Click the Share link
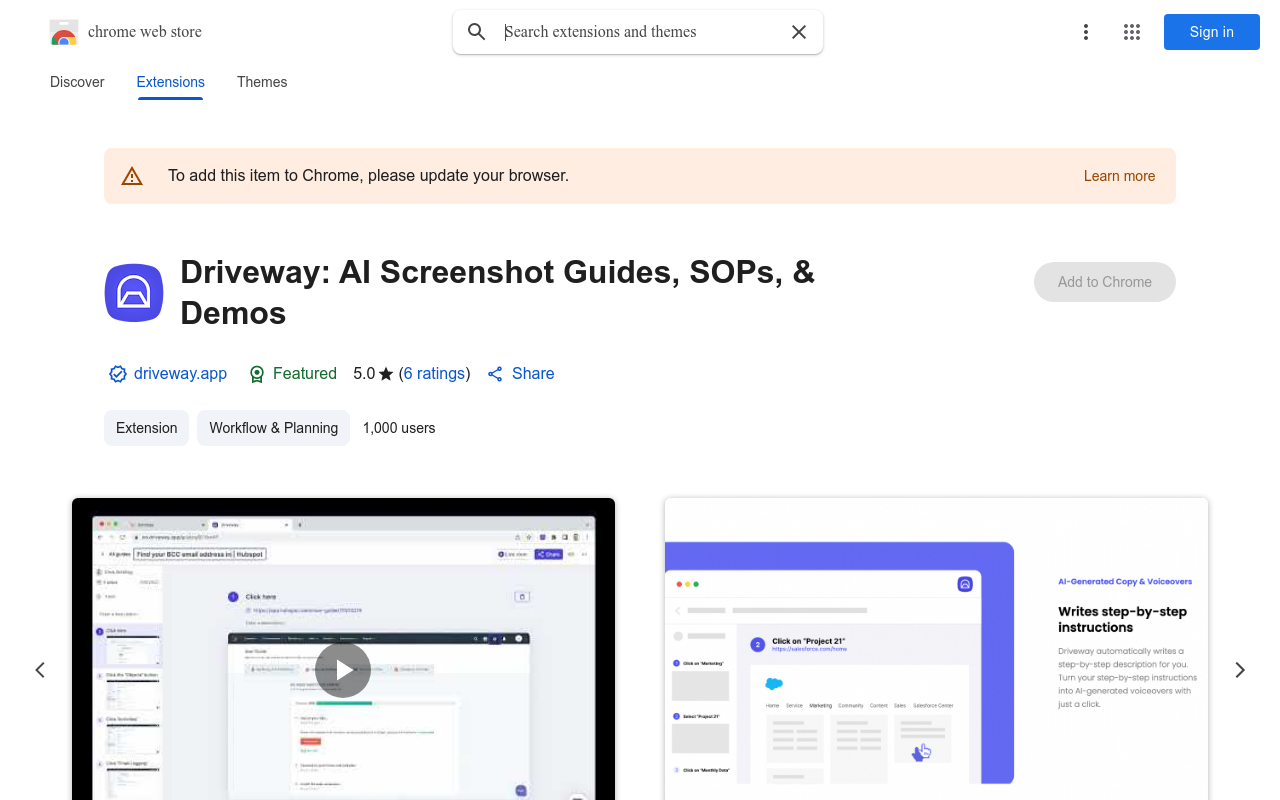 pyautogui.click(x=533, y=374)
